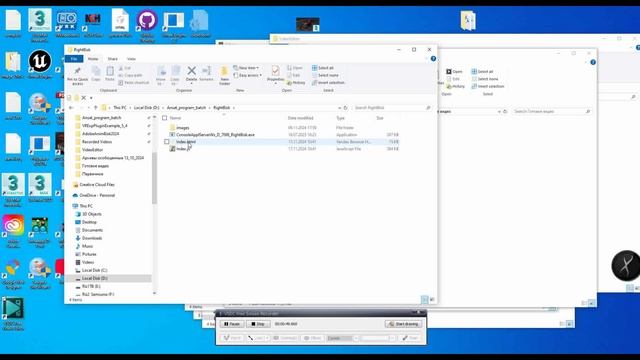Sort files by the Type column header

point(340,118)
